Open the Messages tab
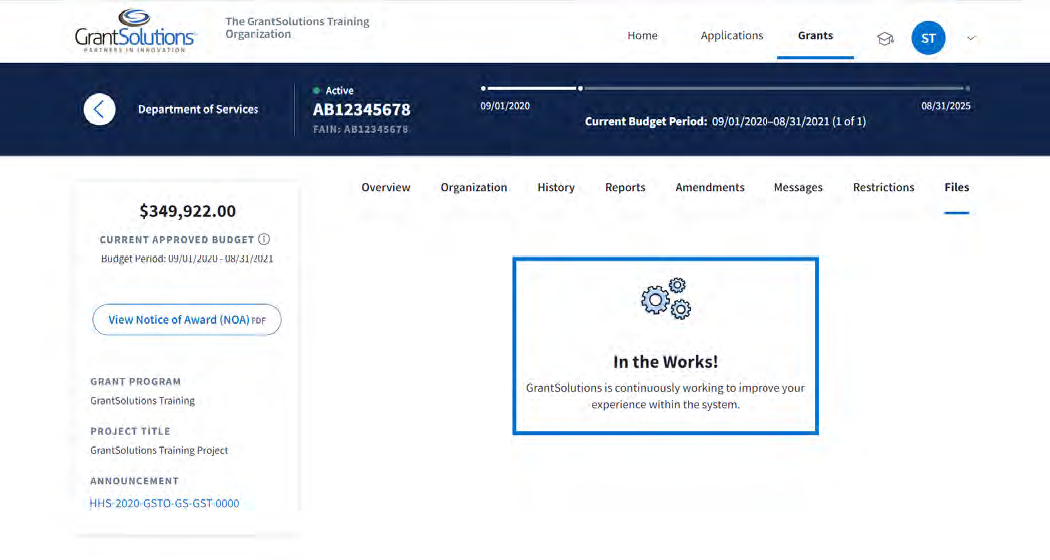 tap(798, 188)
